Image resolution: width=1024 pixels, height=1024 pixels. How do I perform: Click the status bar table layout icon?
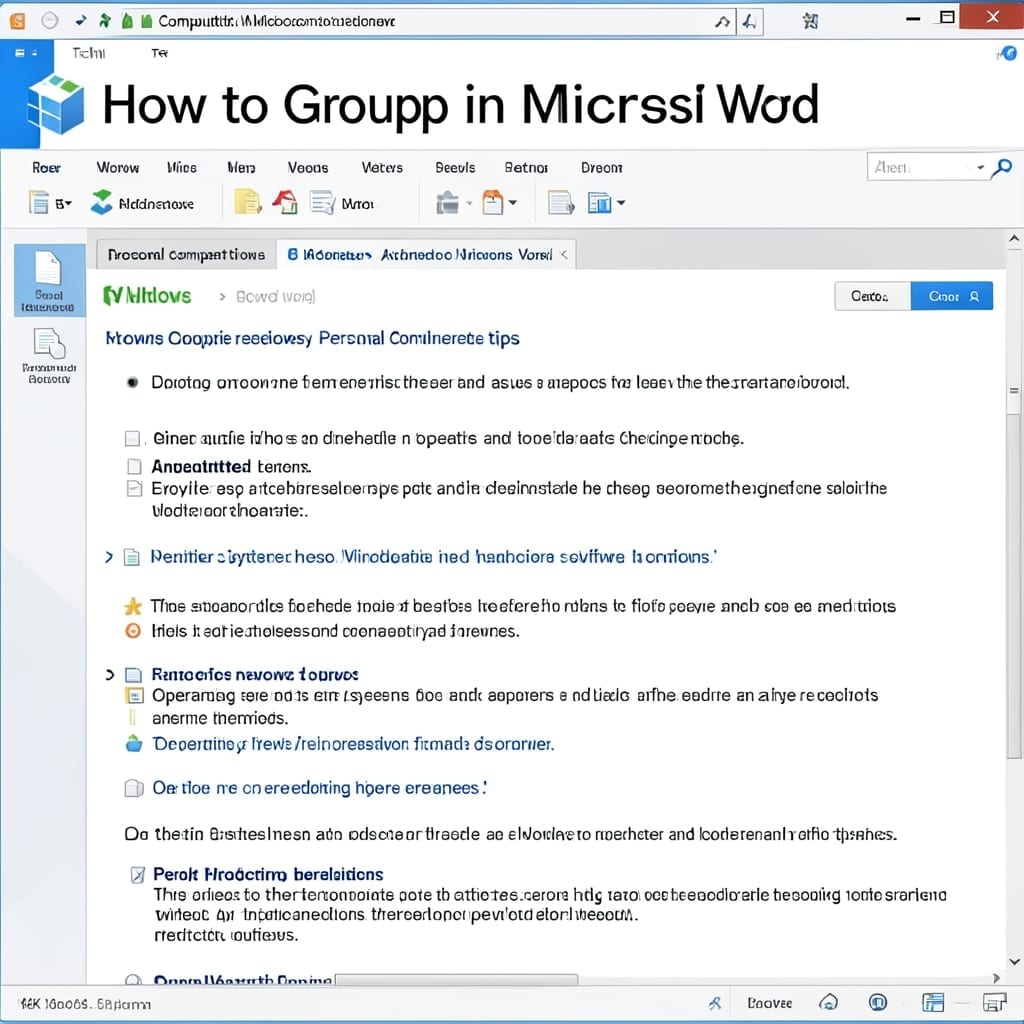933,1002
